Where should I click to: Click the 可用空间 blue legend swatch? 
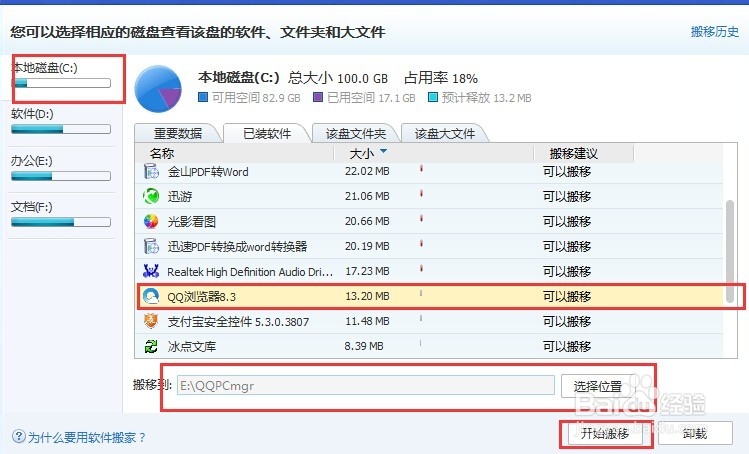click(x=203, y=97)
